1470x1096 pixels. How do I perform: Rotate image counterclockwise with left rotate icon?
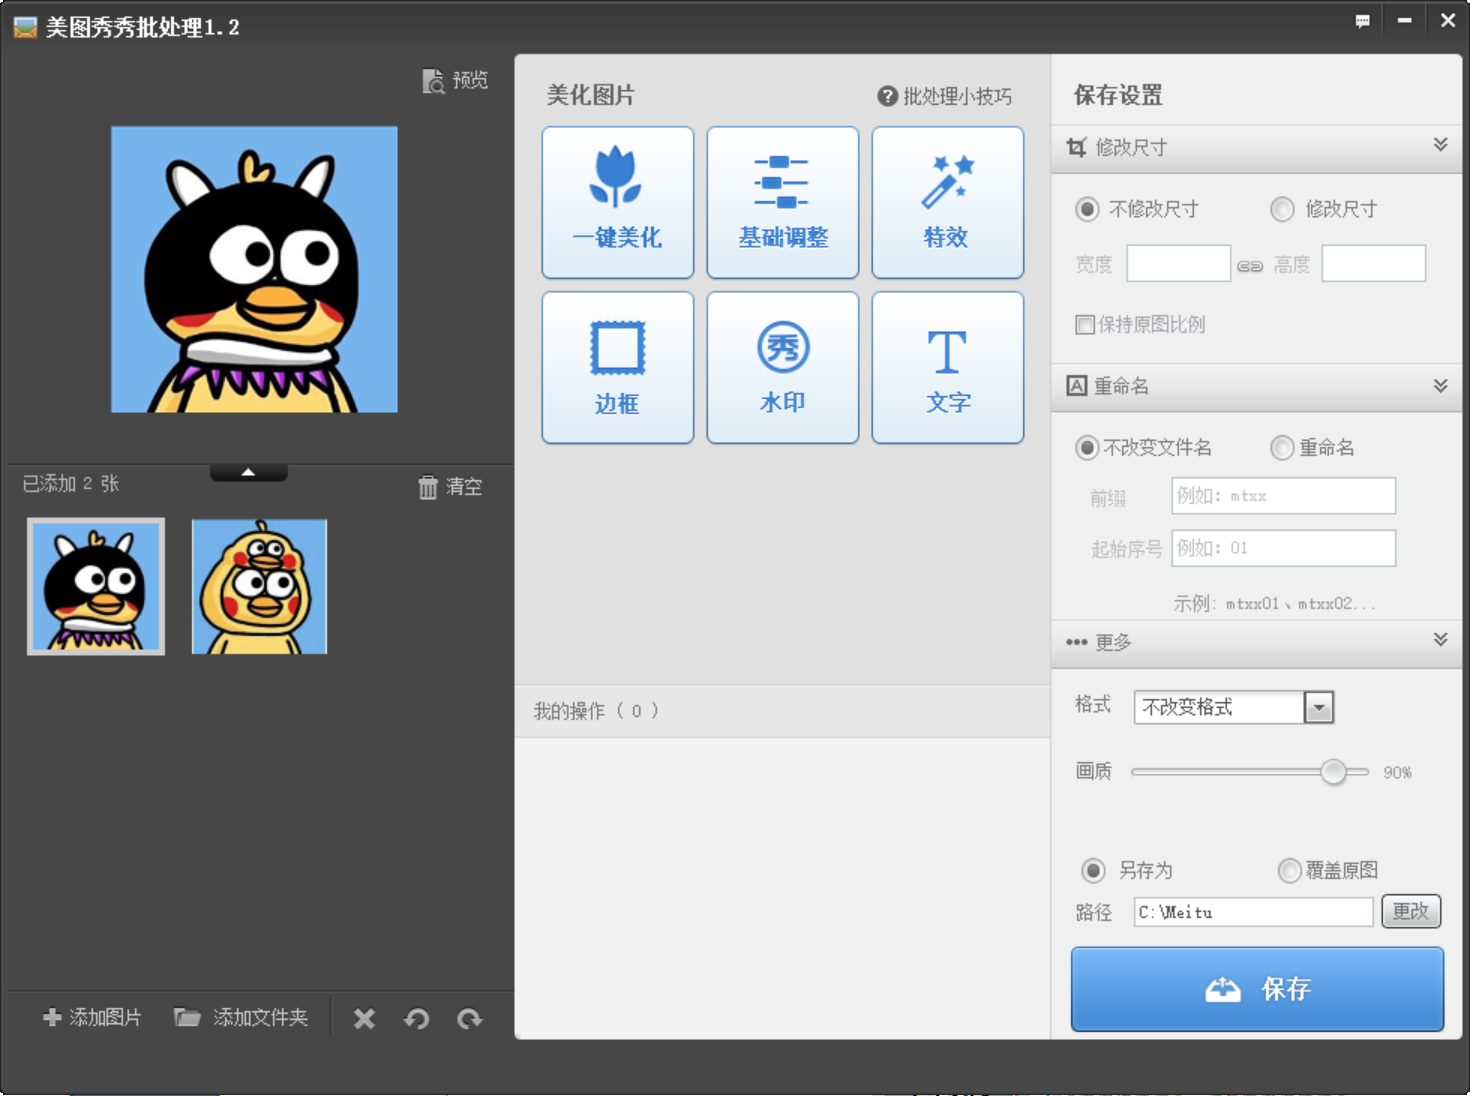coord(417,1019)
